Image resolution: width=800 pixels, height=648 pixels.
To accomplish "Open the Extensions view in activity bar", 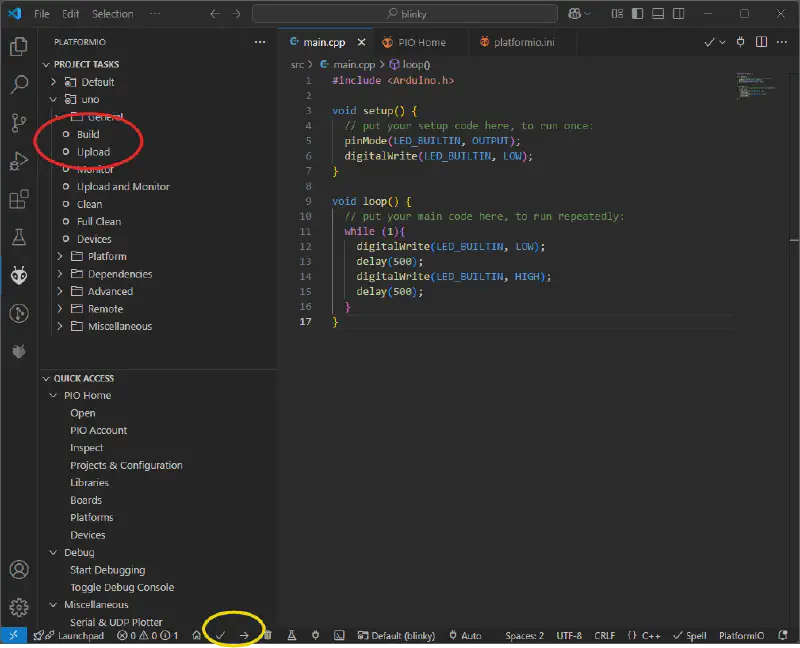I will (18, 200).
